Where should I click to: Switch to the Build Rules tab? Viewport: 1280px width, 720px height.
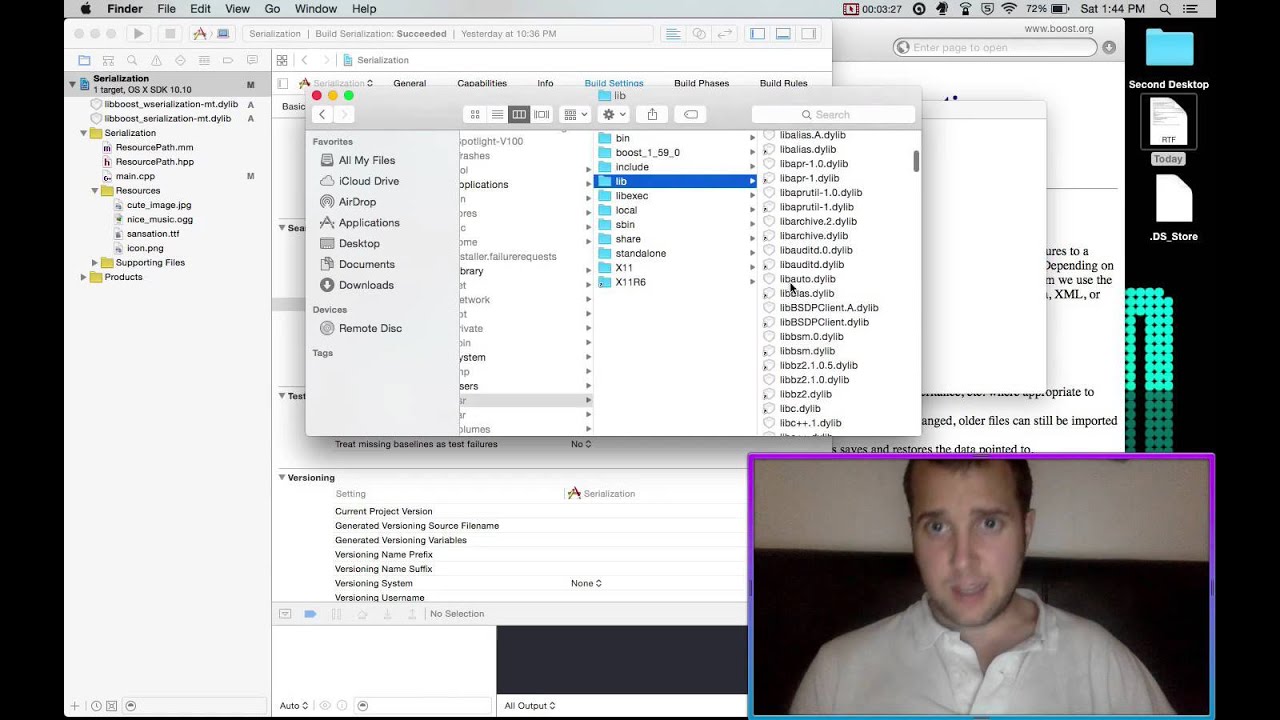(783, 84)
